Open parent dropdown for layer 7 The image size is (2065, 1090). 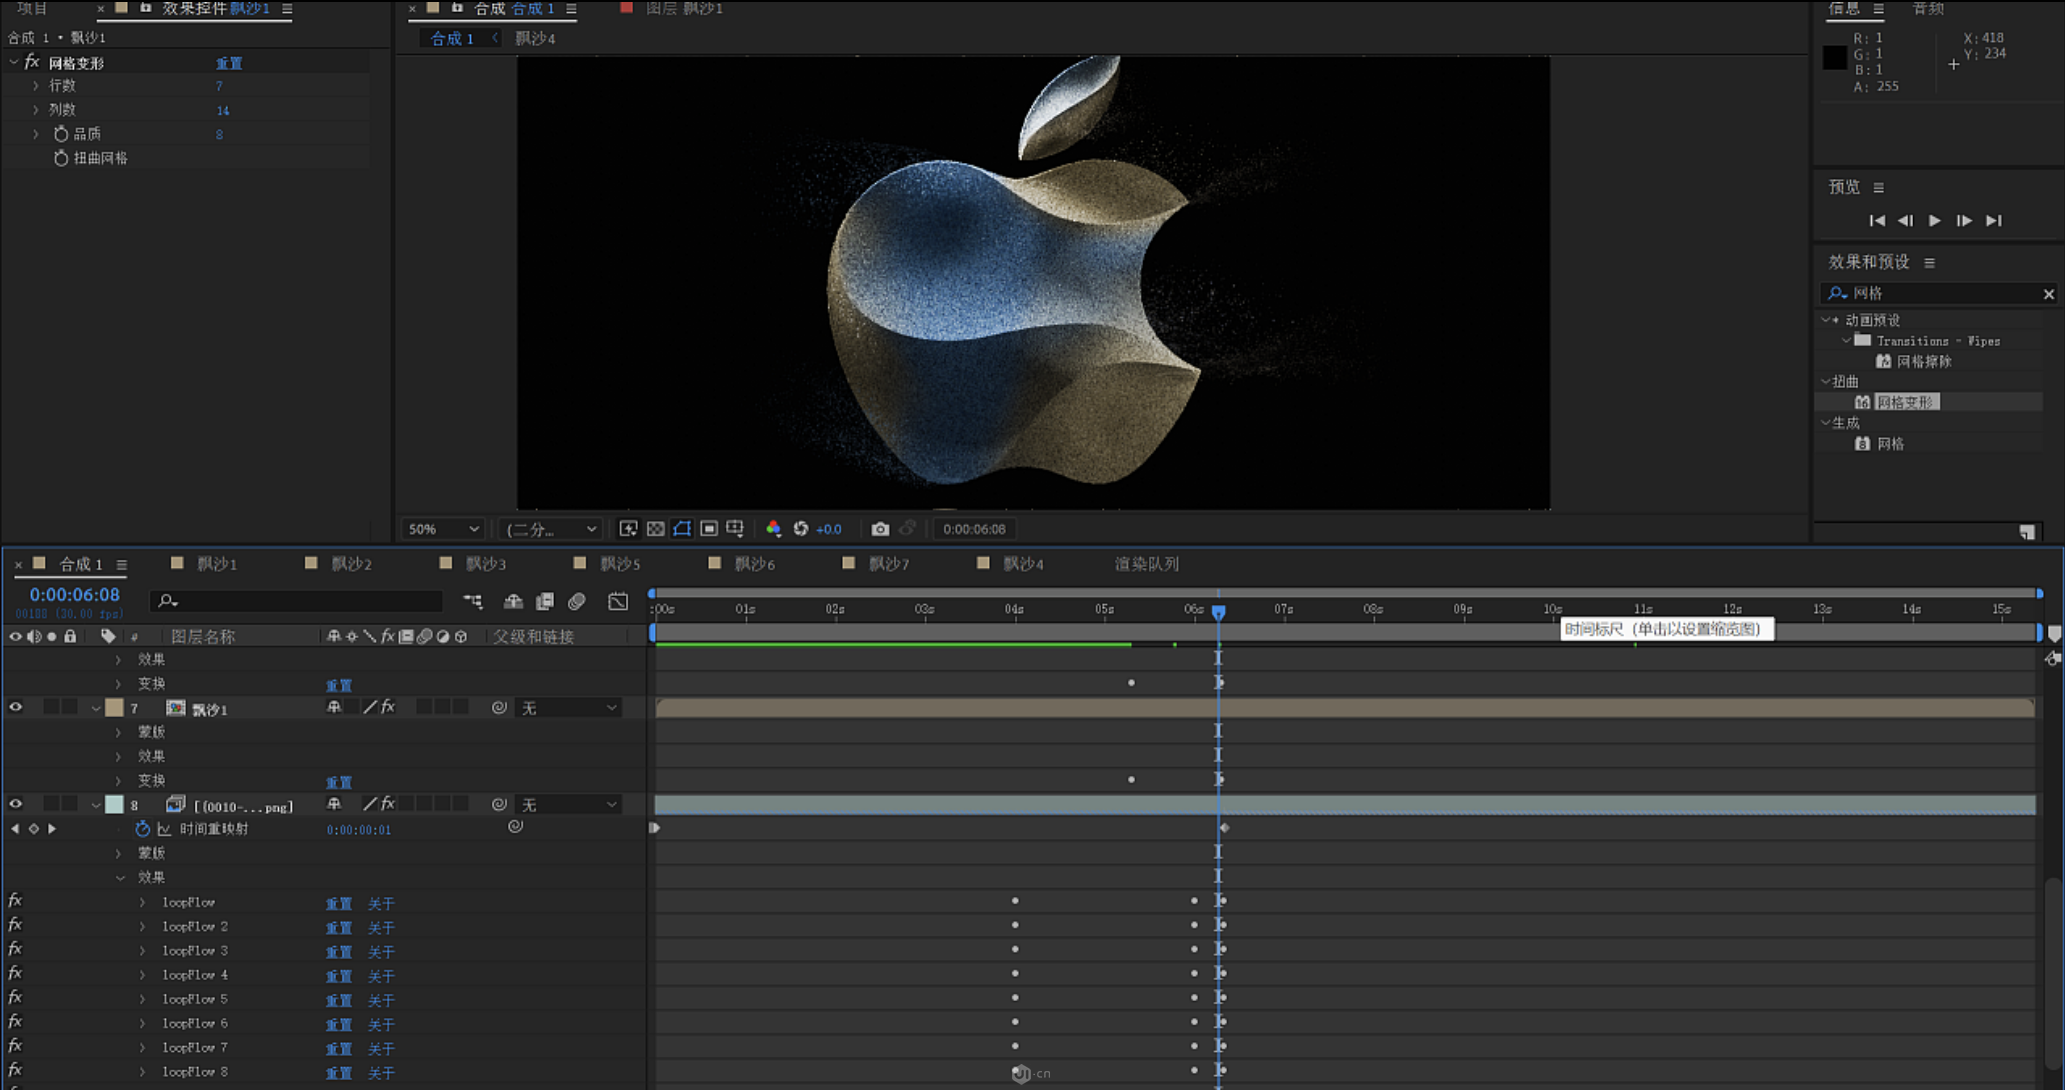[568, 708]
